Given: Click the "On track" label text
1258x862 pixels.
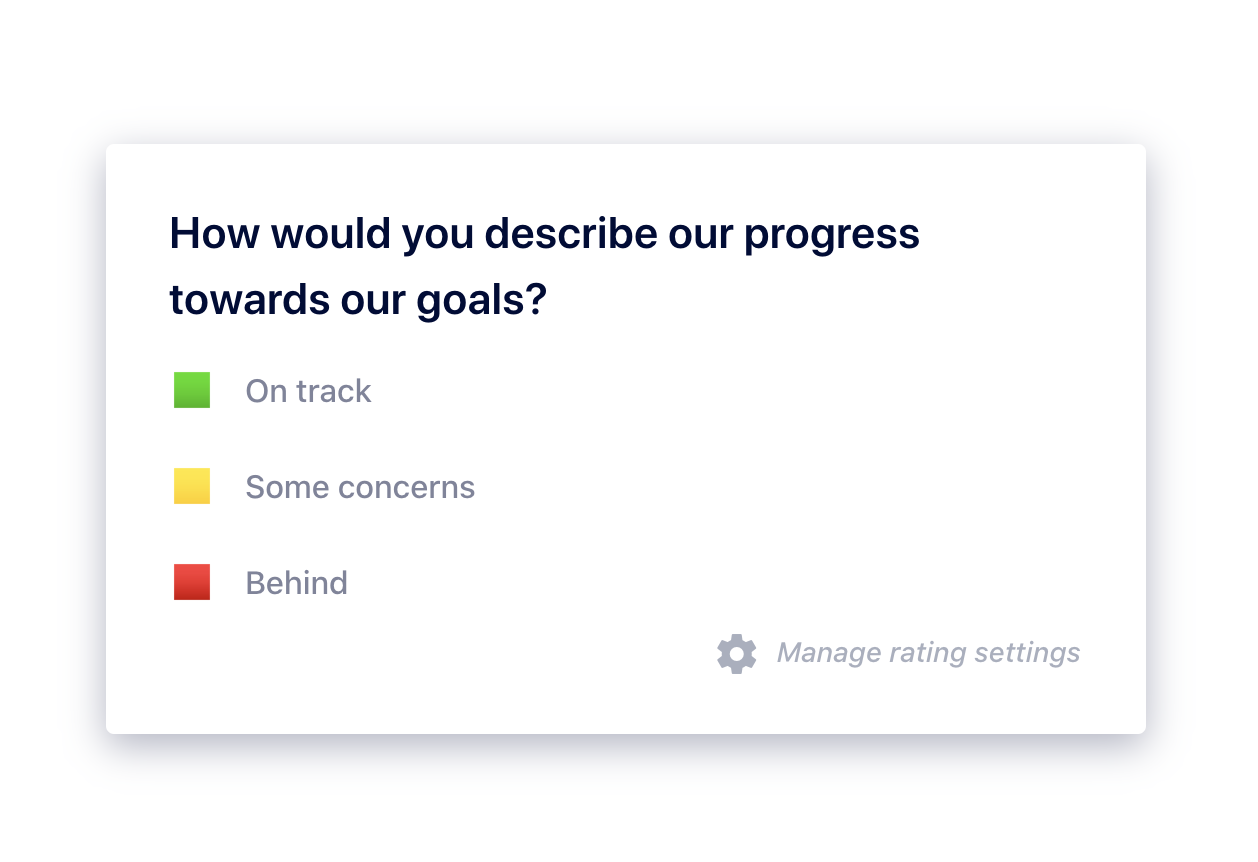Looking at the screenshot, I should click(x=309, y=391).
